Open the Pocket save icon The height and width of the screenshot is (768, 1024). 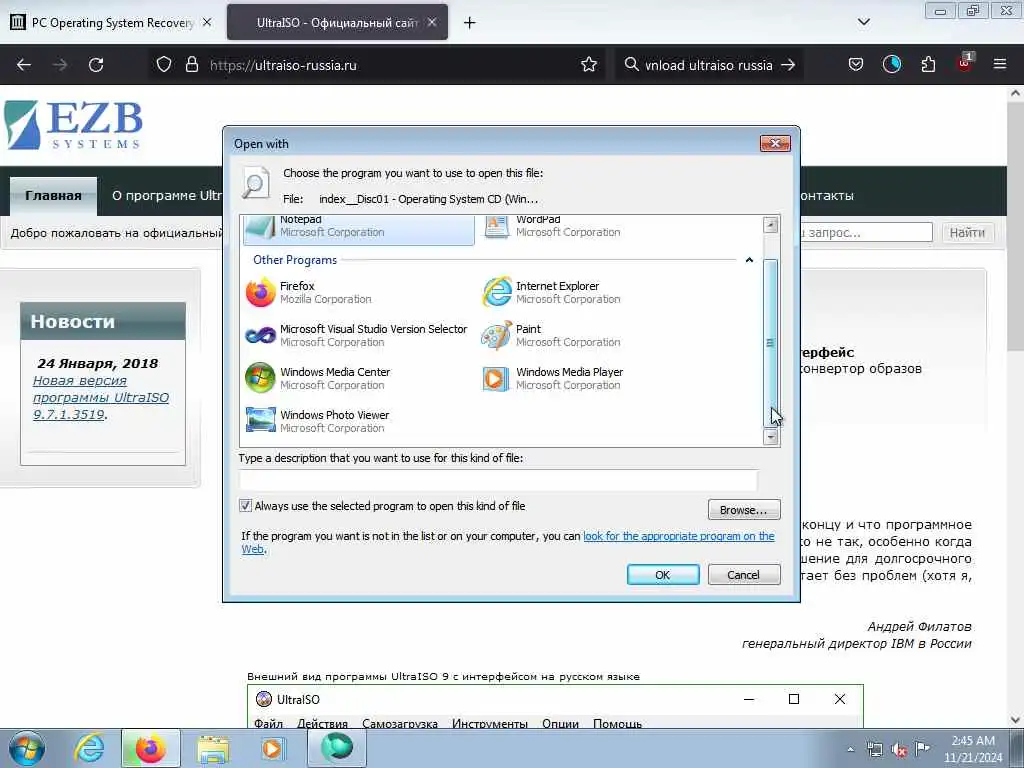tap(856, 65)
